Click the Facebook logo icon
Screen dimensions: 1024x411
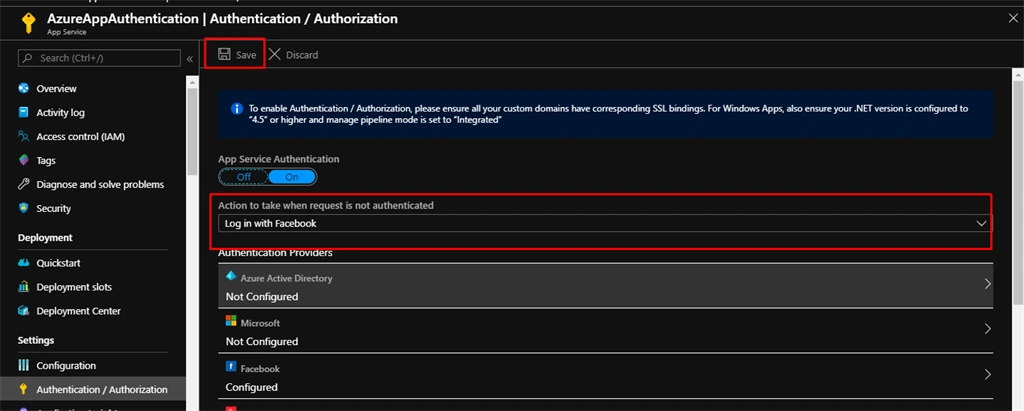pos(231,367)
